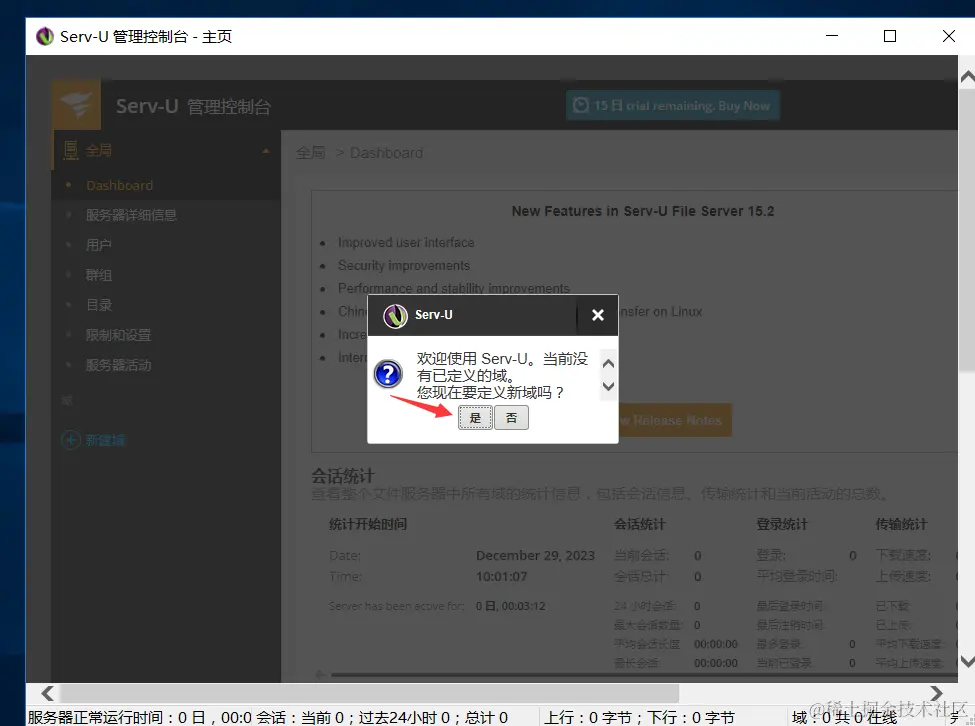The image size is (975, 726).
Task: Click the bottom horizontal scrollbar right arrow
Action: pyautogui.click(x=936, y=693)
